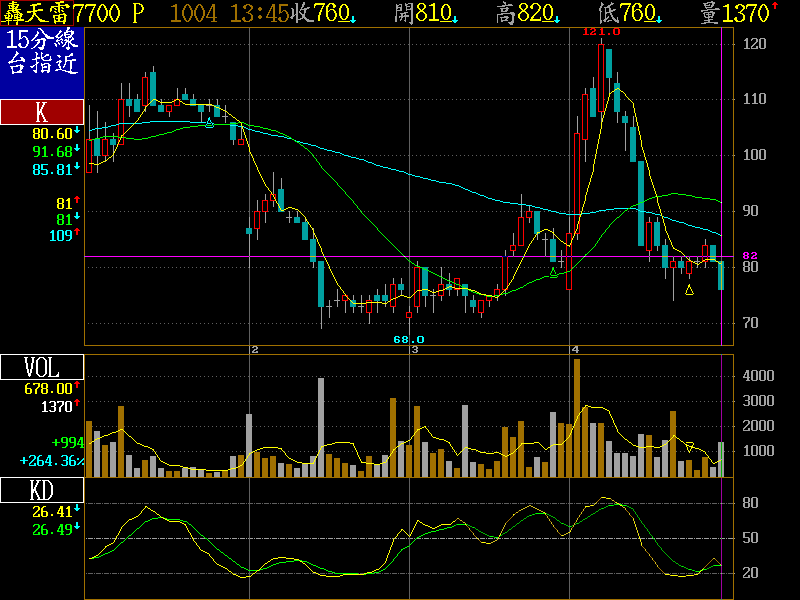Click the KD value 26.41 in yellow

coord(52,512)
